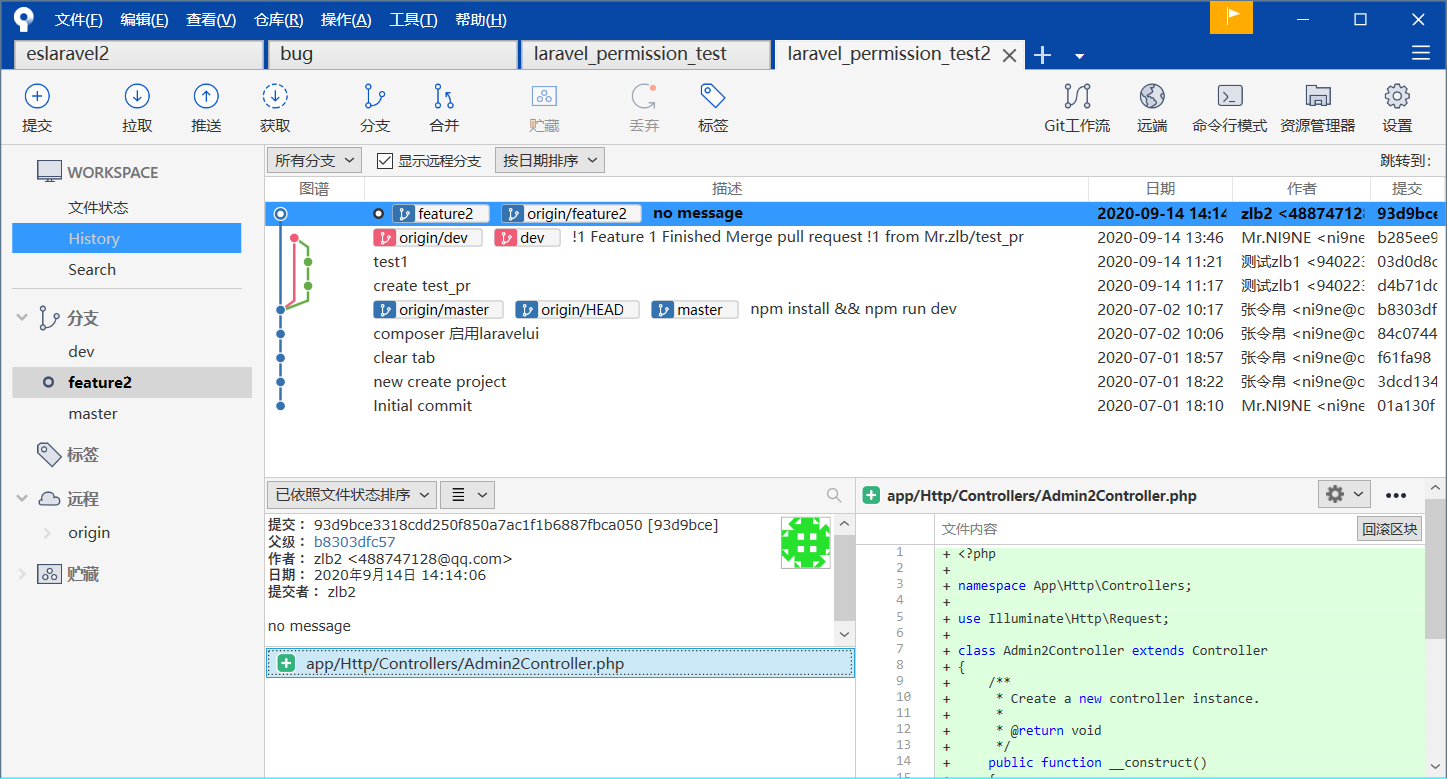Open the 标签 (Tag) tool
The width and height of the screenshot is (1447, 779).
[x=713, y=97]
